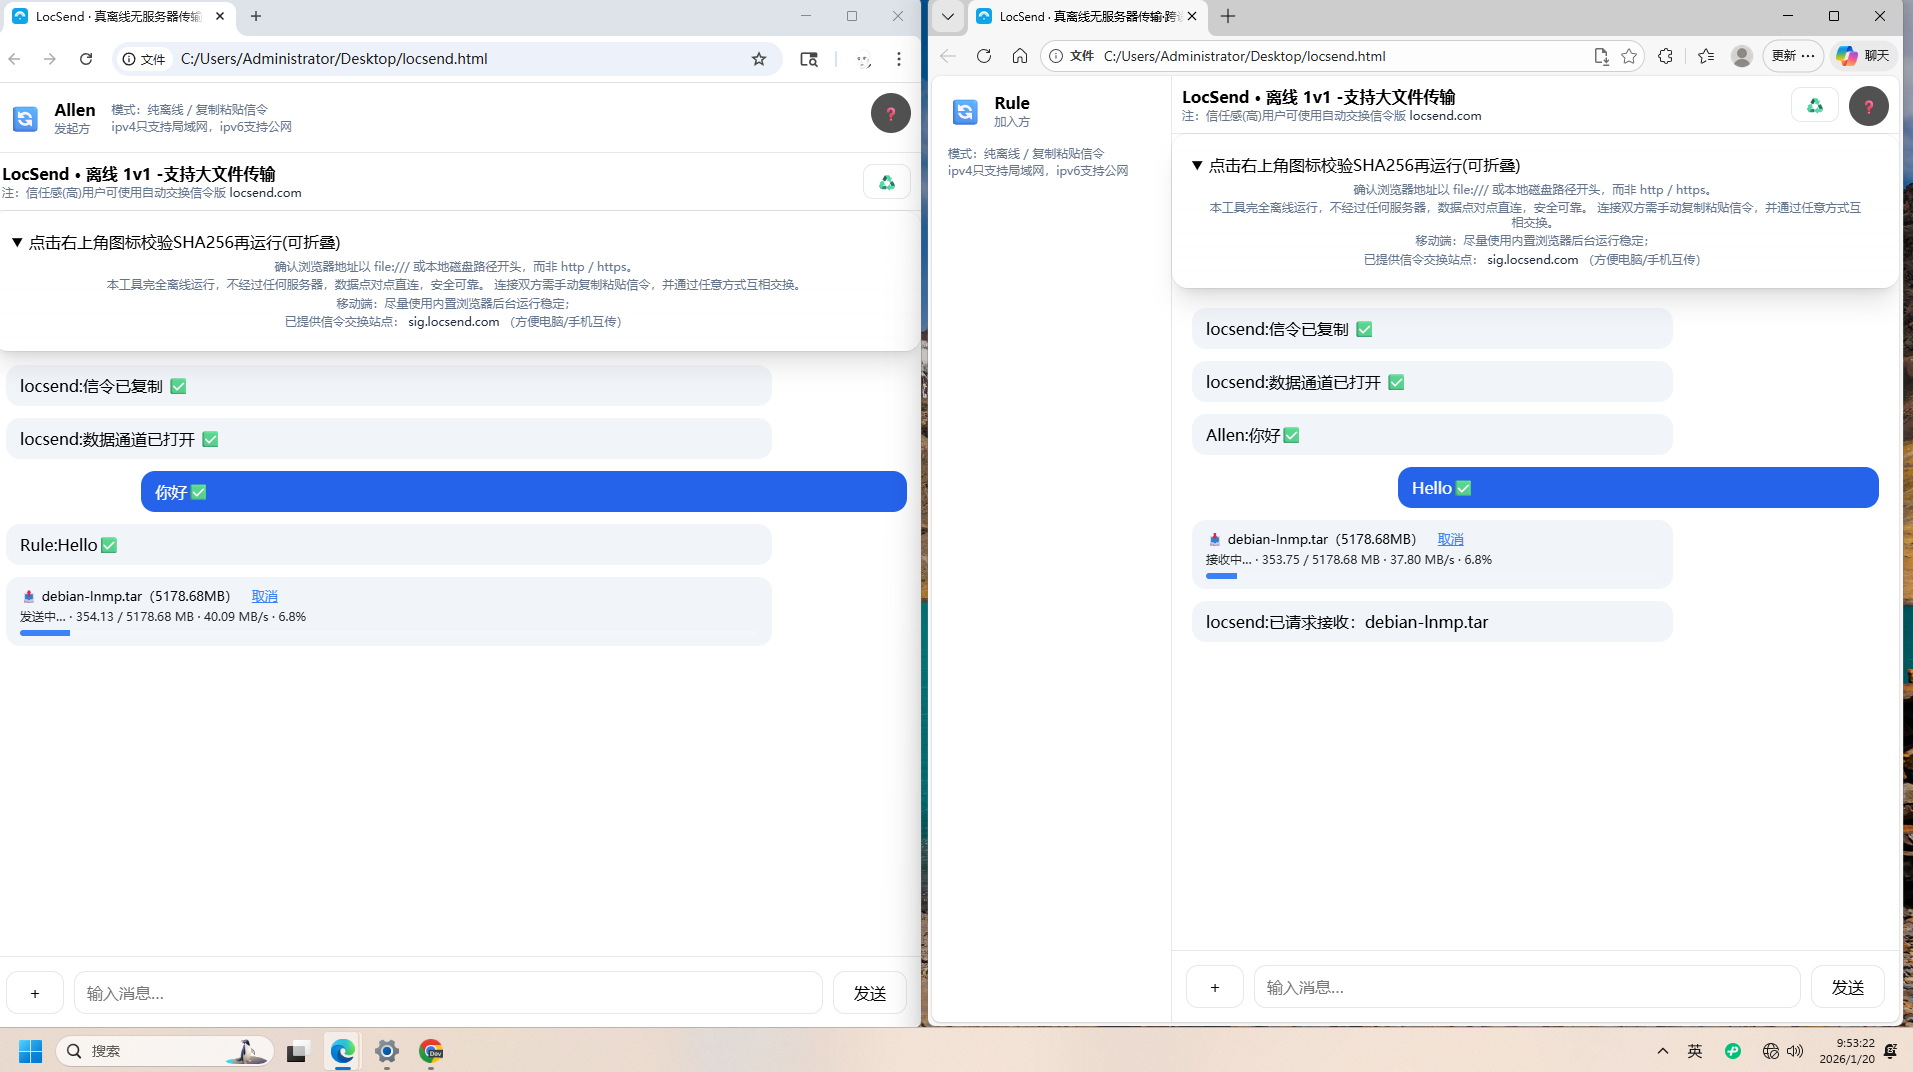Image resolution: width=1913 pixels, height=1072 pixels.
Task: Click the plus attach button in Rule's window
Action: [1215, 987]
